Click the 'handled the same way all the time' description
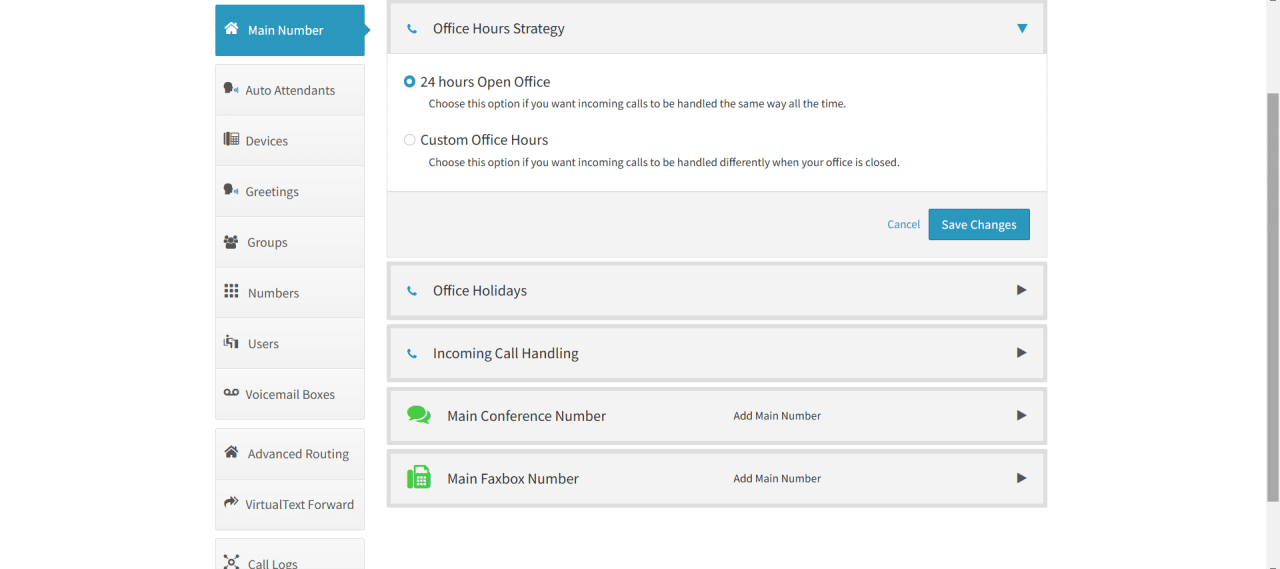Viewport: 1280px width, 569px height. coord(637,104)
